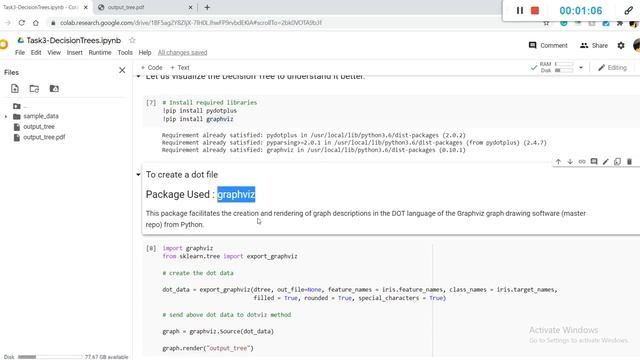Close the output_tree.pdf browser tab
The height and width of the screenshot is (360, 640).
[x=190, y=7]
